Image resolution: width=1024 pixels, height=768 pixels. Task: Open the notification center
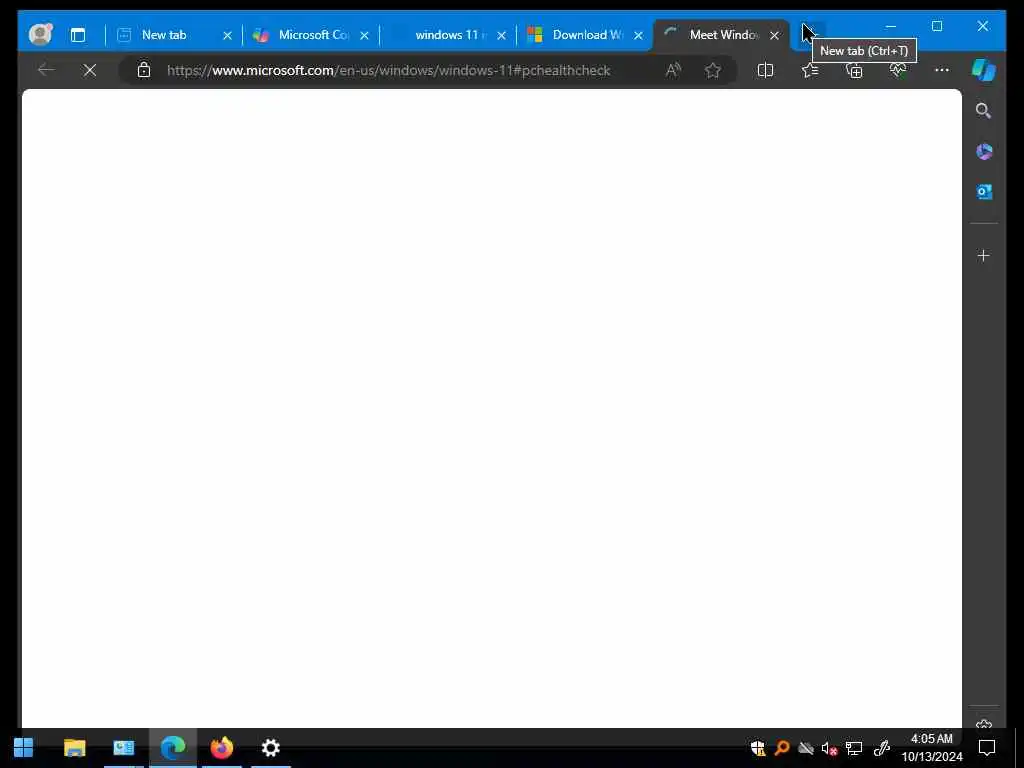(987, 748)
